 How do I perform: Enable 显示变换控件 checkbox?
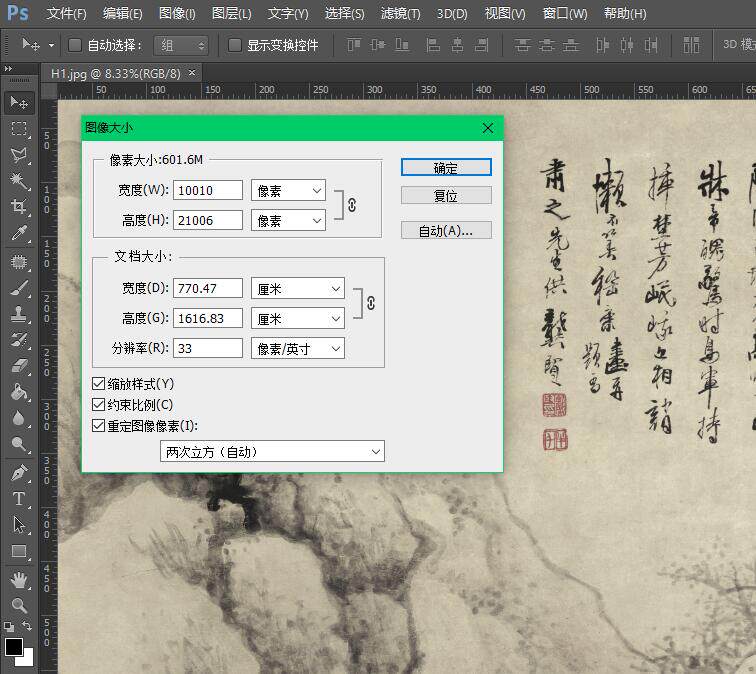point(235,45)
